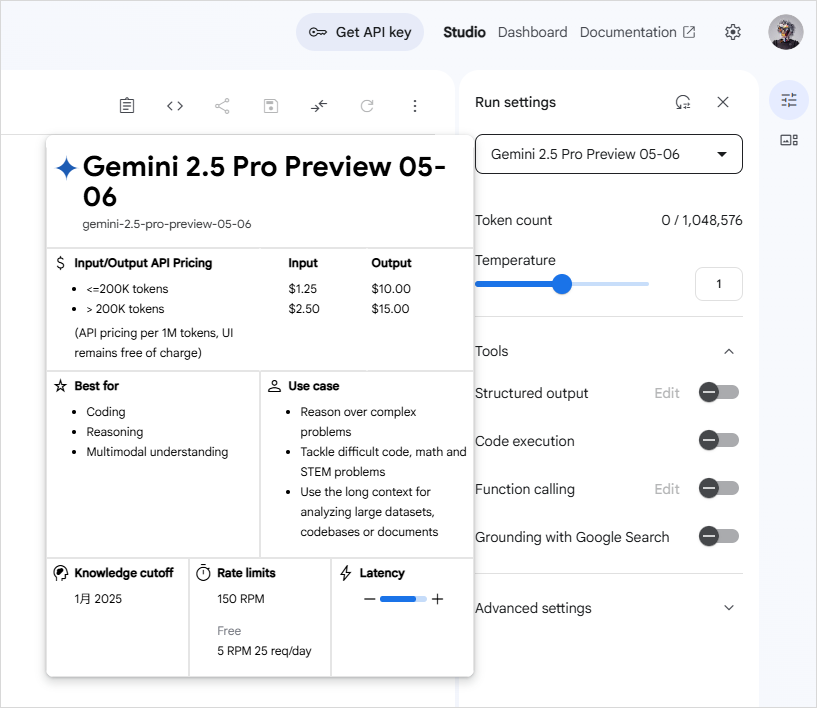
Task: Open the settings gear icon
Action: [733, 32]
